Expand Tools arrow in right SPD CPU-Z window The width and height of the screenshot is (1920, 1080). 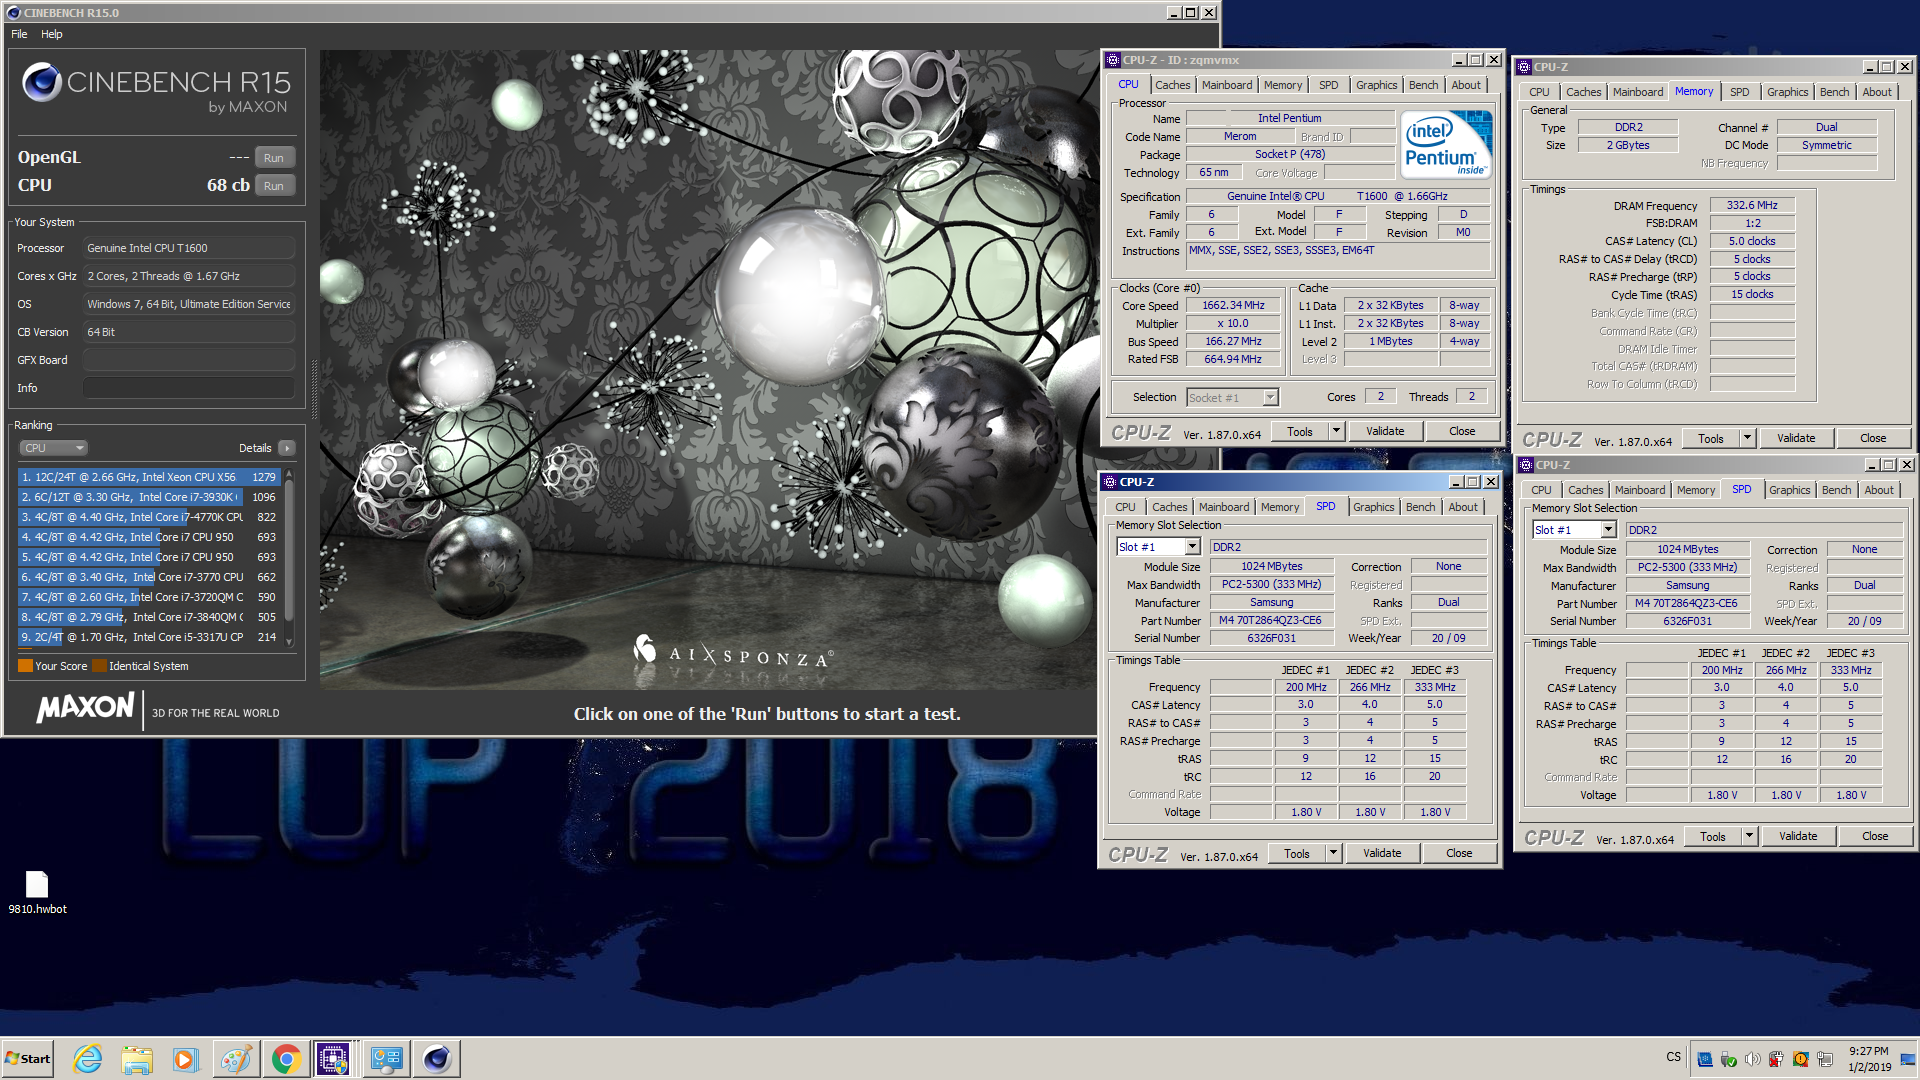click(1749, 836)
